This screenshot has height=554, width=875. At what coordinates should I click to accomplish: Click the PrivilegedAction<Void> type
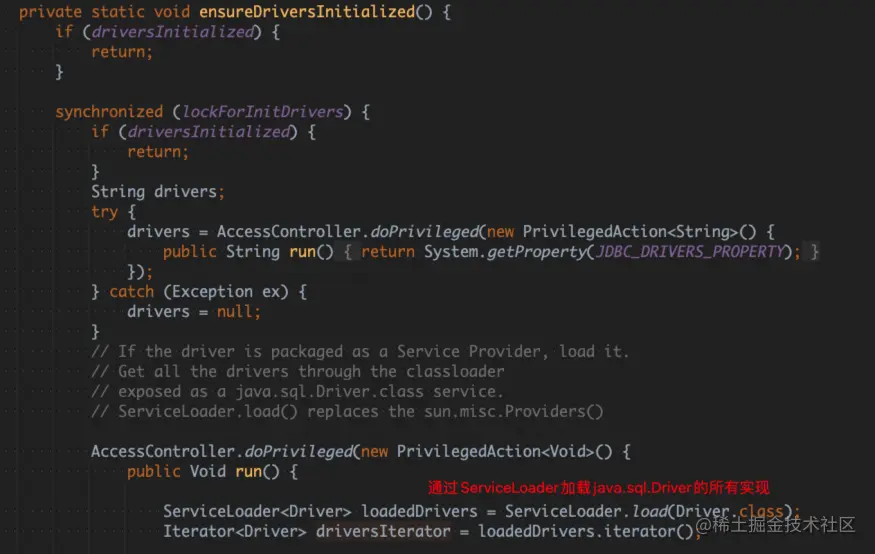tap(496, 451)
